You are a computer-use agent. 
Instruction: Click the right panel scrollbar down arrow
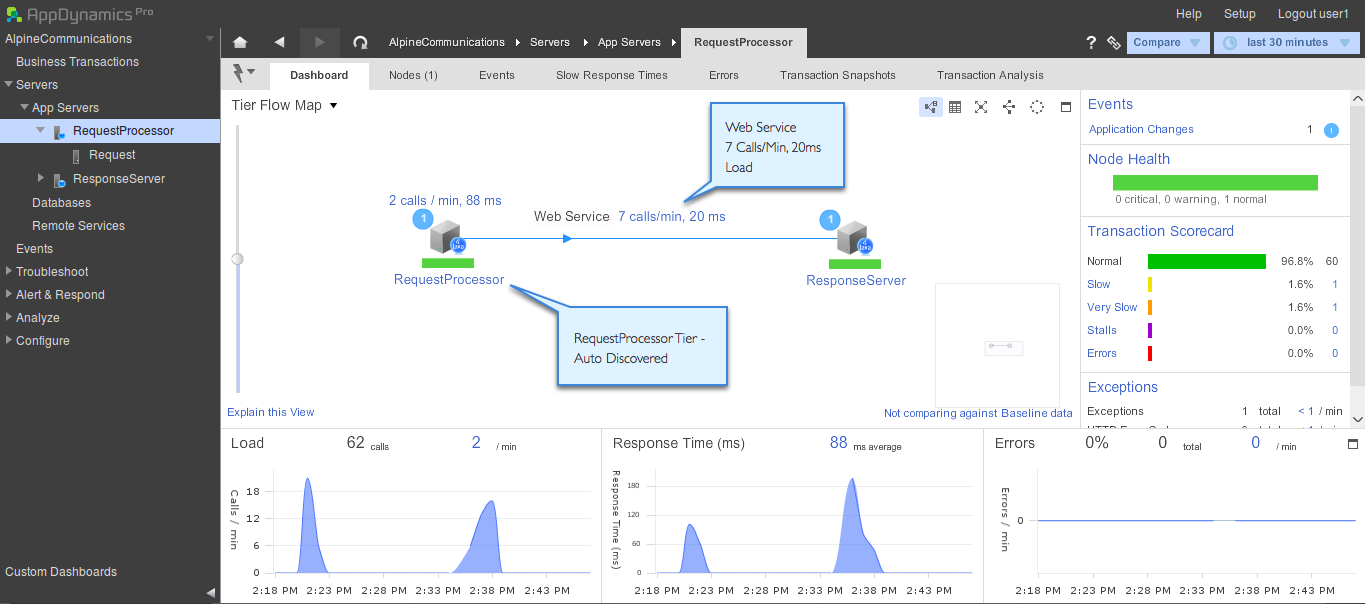point(1357,419)
